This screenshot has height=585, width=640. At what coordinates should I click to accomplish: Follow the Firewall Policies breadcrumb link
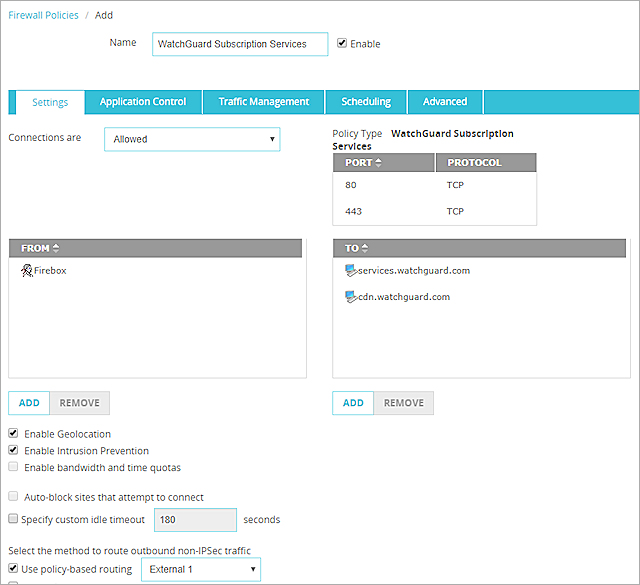click(43, 15)
